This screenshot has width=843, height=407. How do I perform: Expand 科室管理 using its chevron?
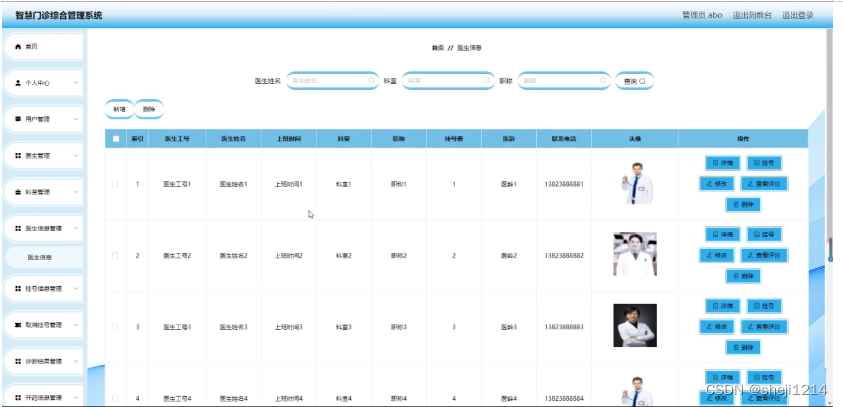[76, 192]
